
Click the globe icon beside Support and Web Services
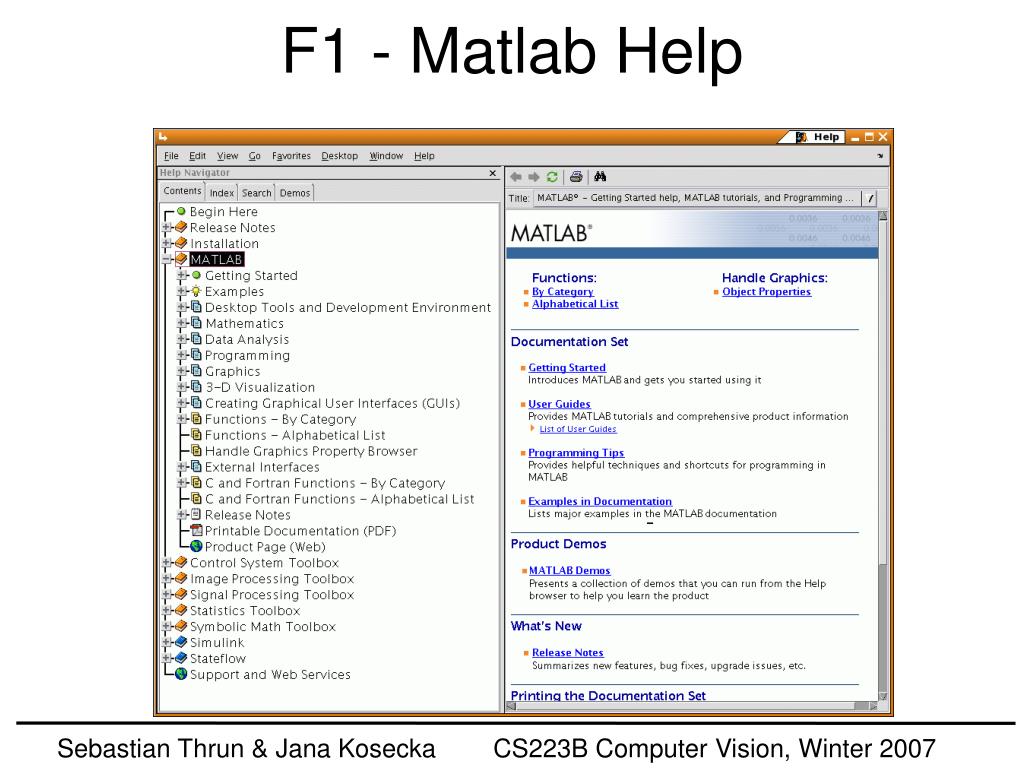[182, 674]
